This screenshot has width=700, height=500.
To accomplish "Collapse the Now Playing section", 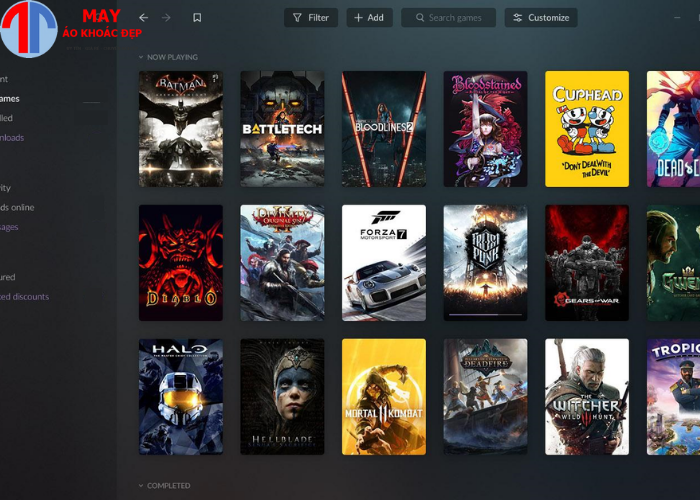I will click(x=142, y=57).
